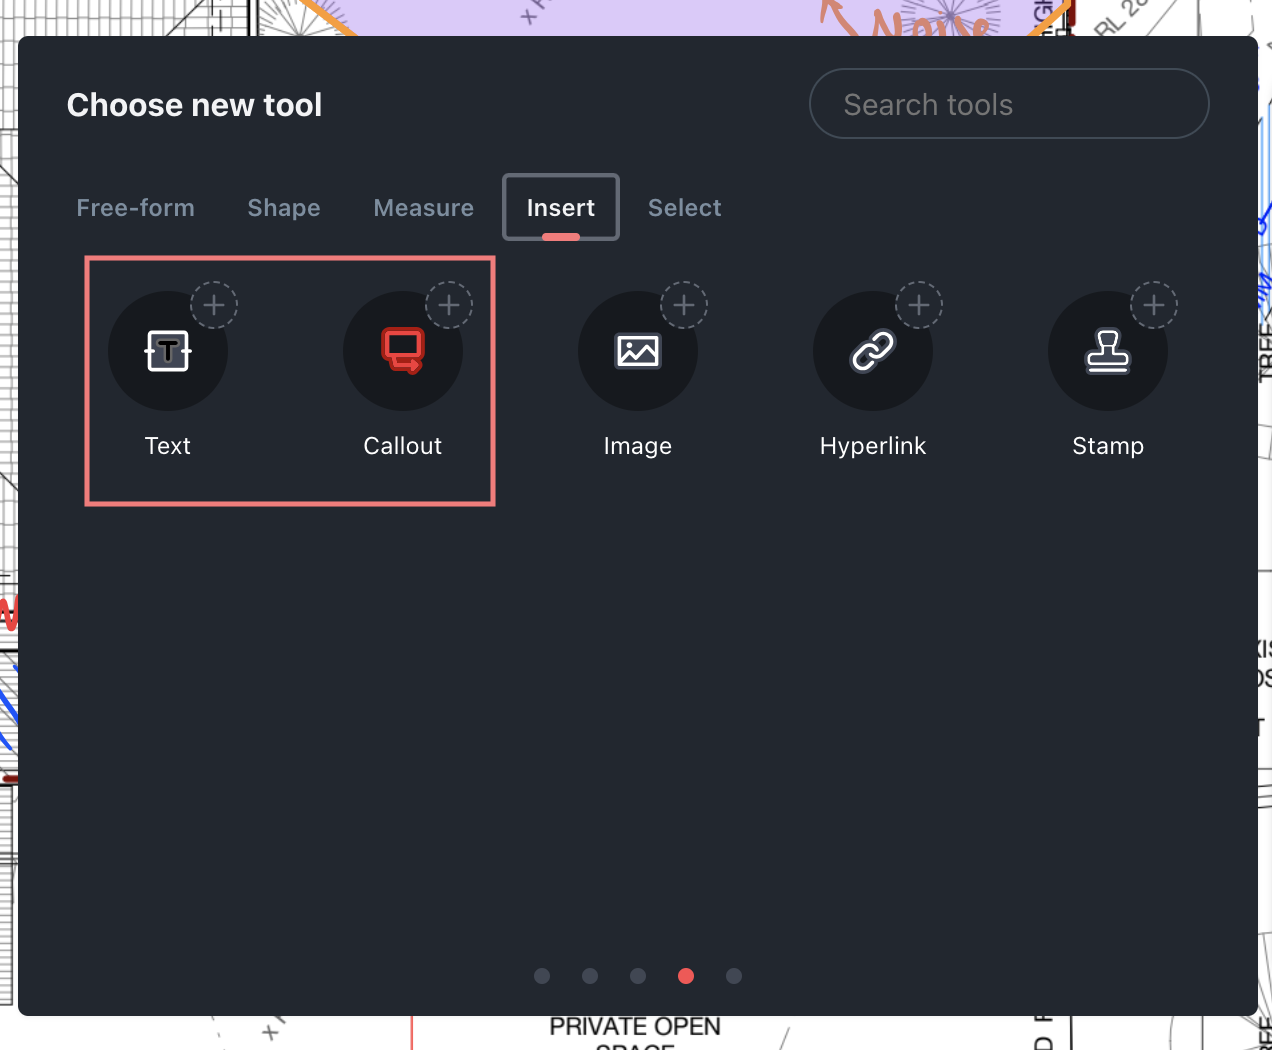The image size is (1272, 1050).
Task: Click the last pagination dot
Action: coord(734,976)
